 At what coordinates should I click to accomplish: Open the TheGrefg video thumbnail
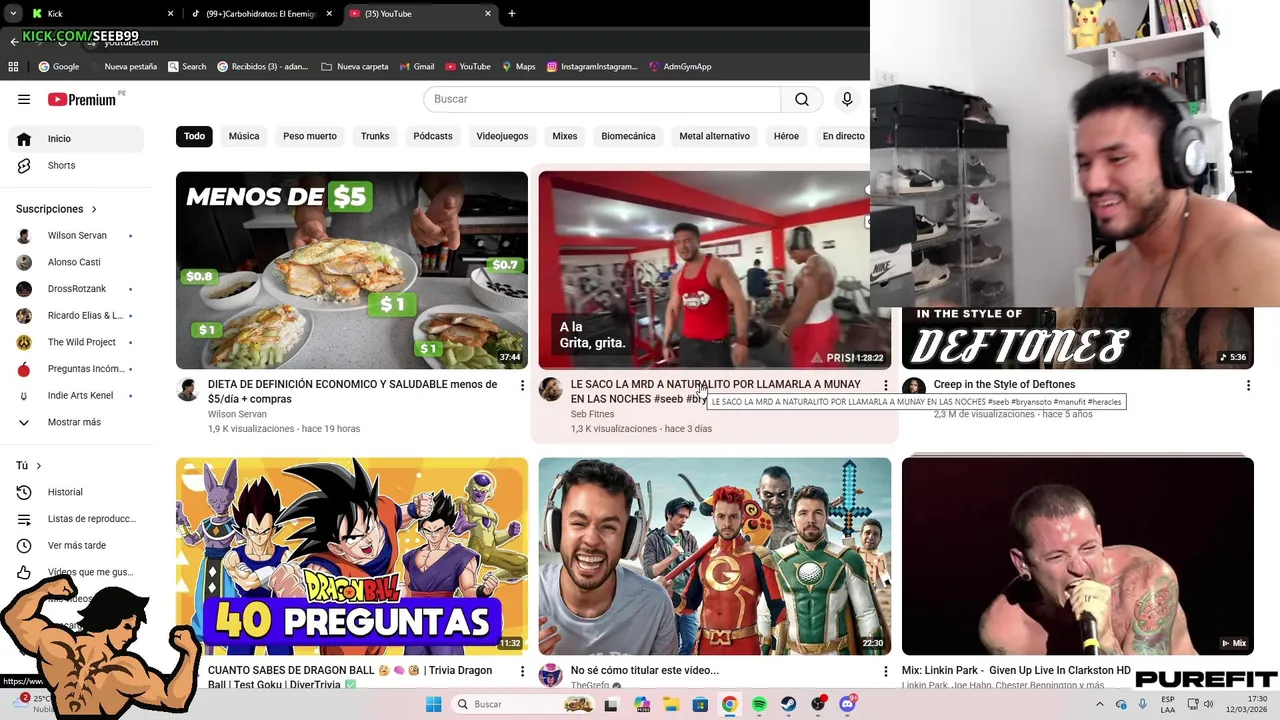click(715, 556)
